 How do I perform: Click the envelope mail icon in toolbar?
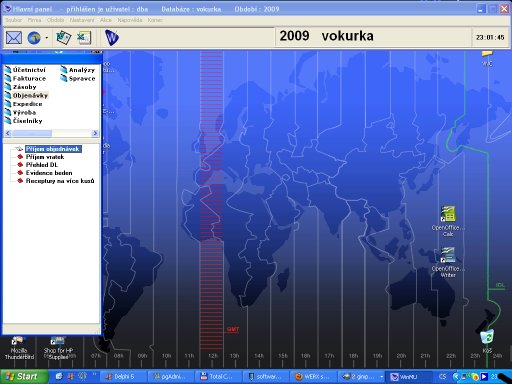(14, 38)
